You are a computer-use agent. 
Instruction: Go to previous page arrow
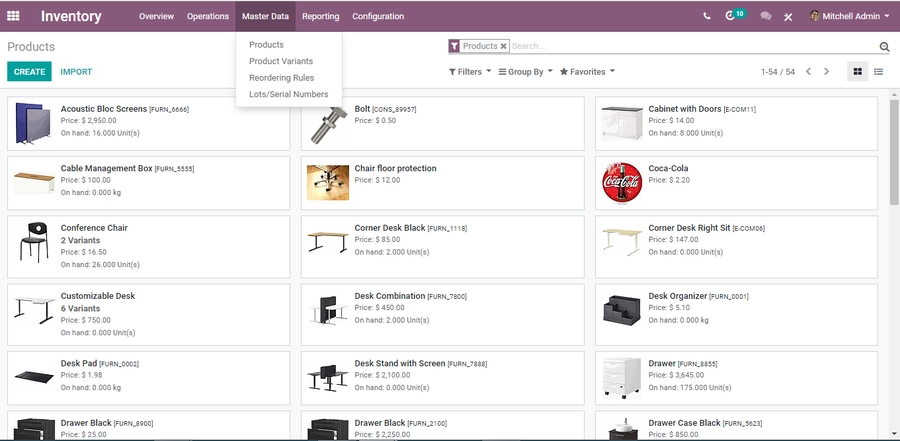(x=808, y=72)
